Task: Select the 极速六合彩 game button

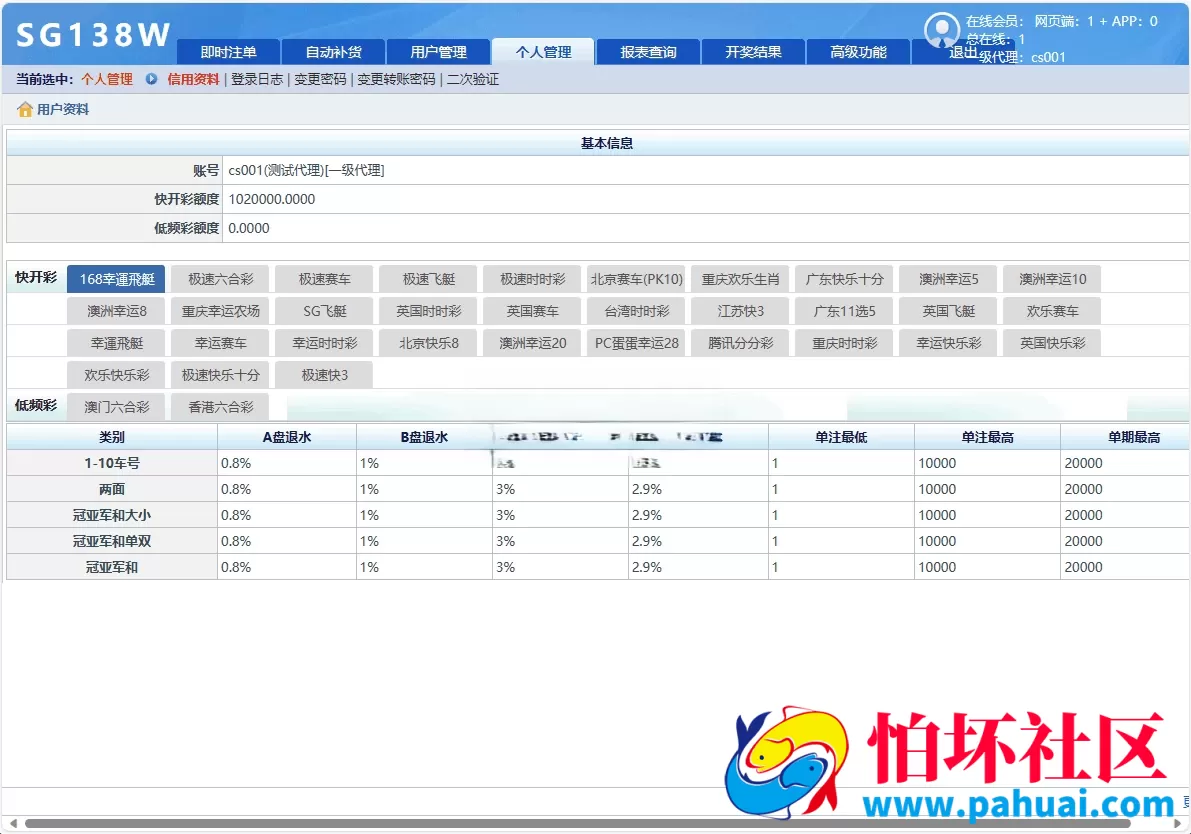Action: click(220, 279)
